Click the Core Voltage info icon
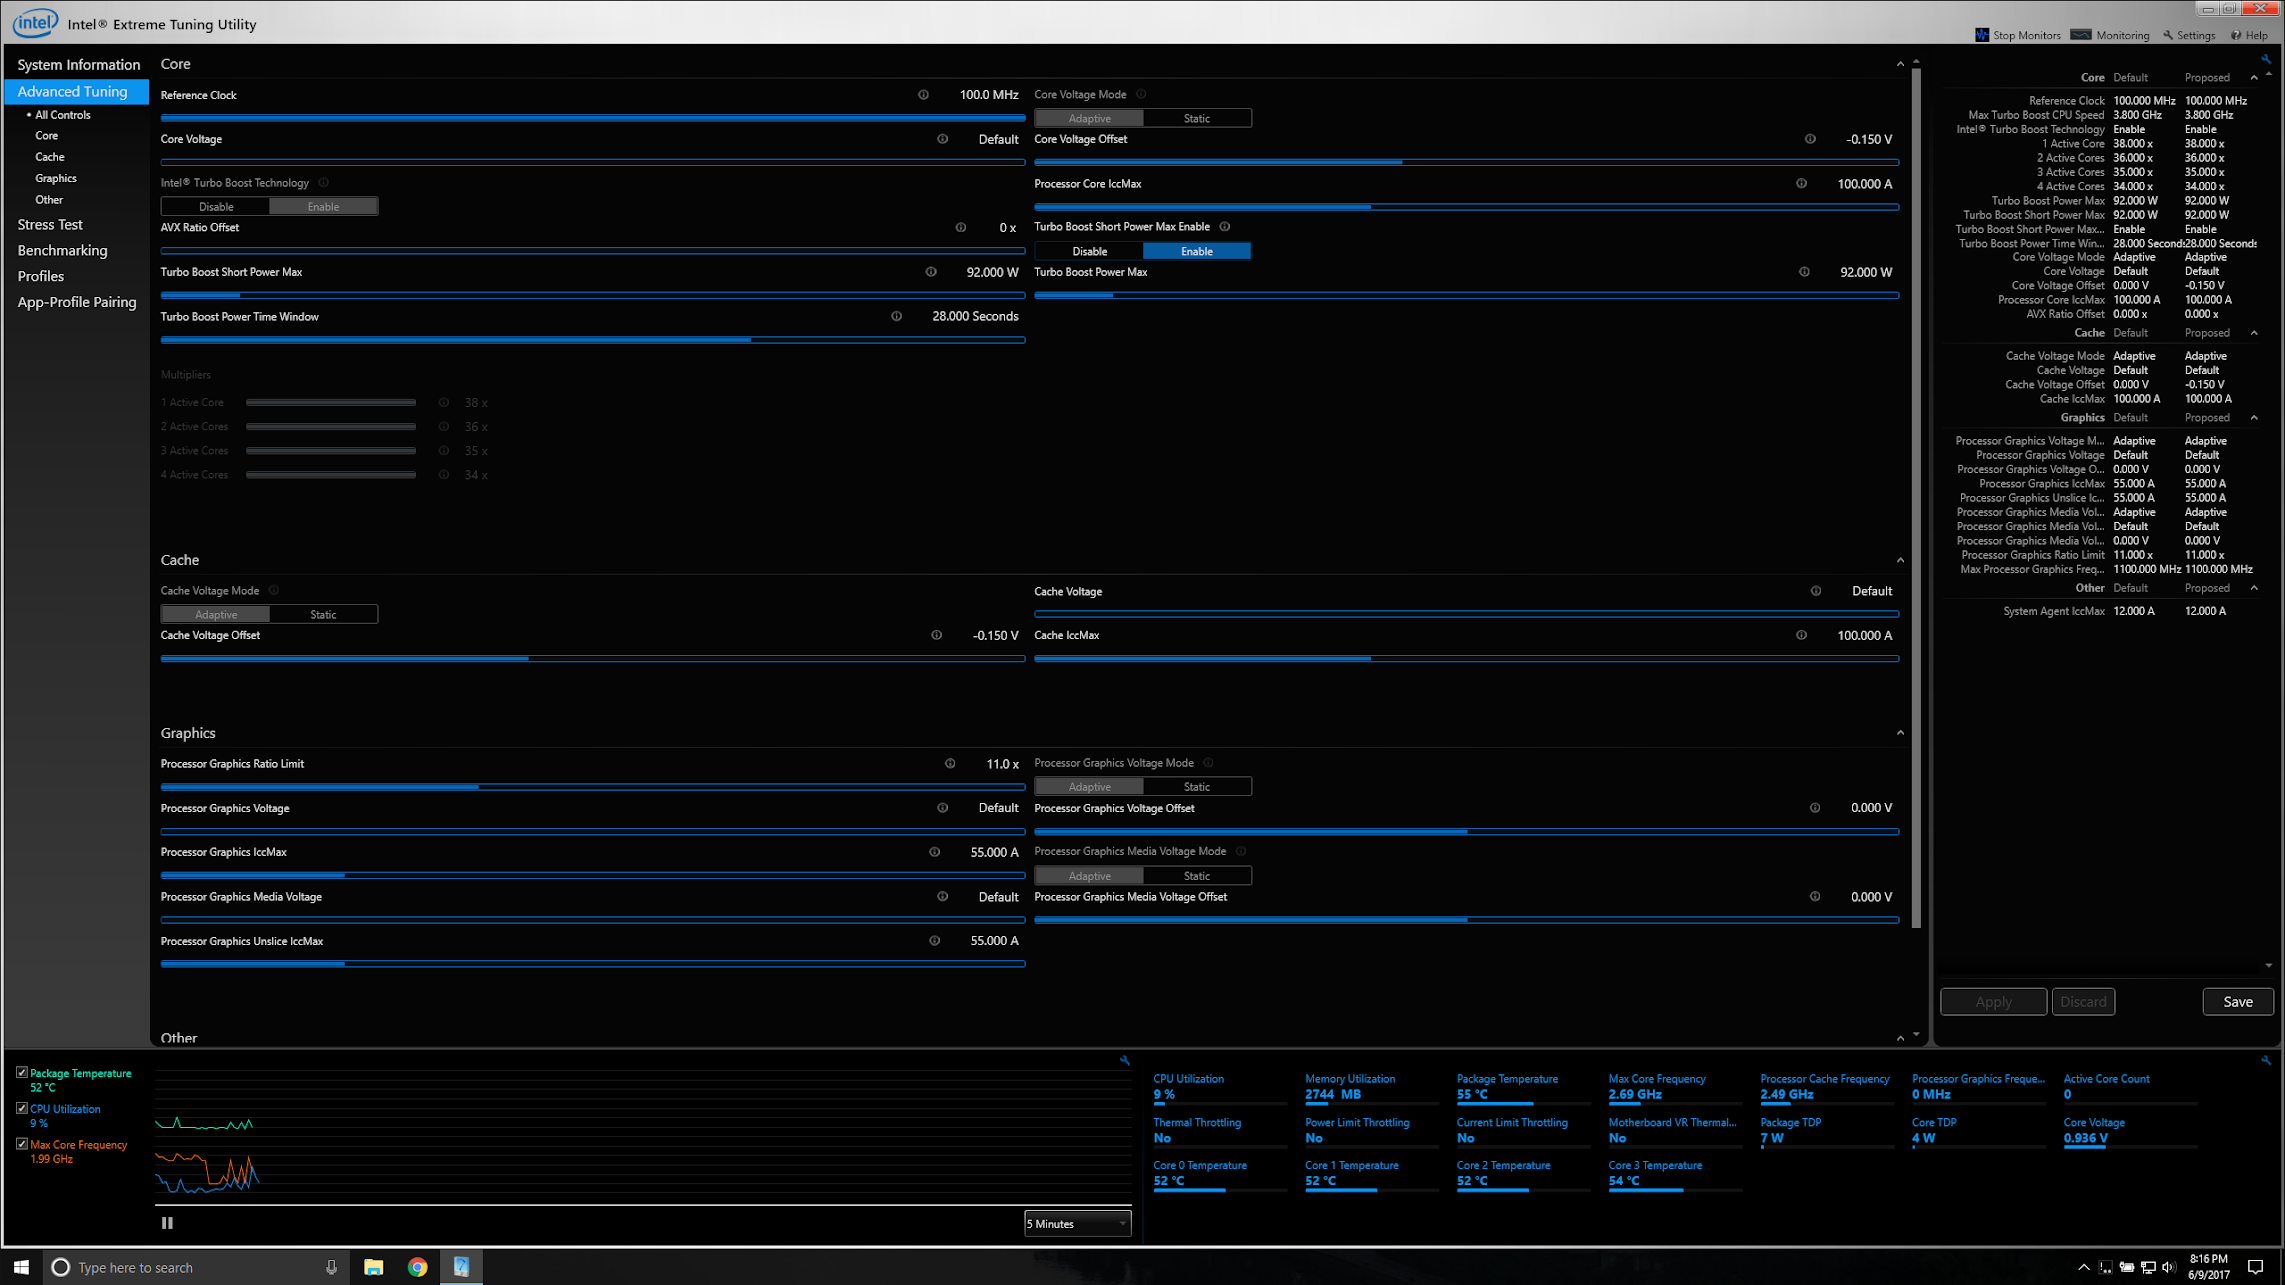This screenshot has height=1285, width=2285. coord(942,139)
